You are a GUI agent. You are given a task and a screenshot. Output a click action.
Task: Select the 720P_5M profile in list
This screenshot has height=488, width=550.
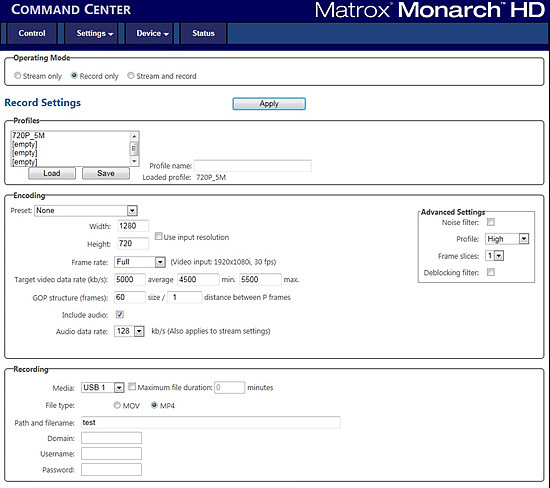click(70, 136)
